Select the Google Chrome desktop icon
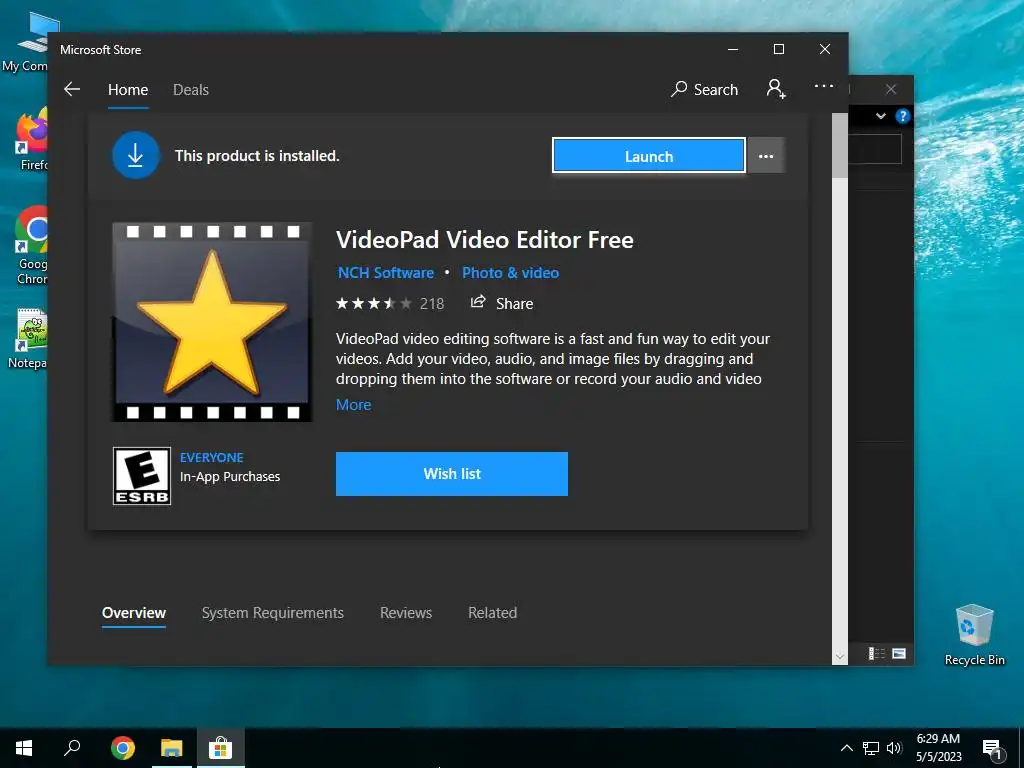The image size is (1024, 768). point(31,246)
